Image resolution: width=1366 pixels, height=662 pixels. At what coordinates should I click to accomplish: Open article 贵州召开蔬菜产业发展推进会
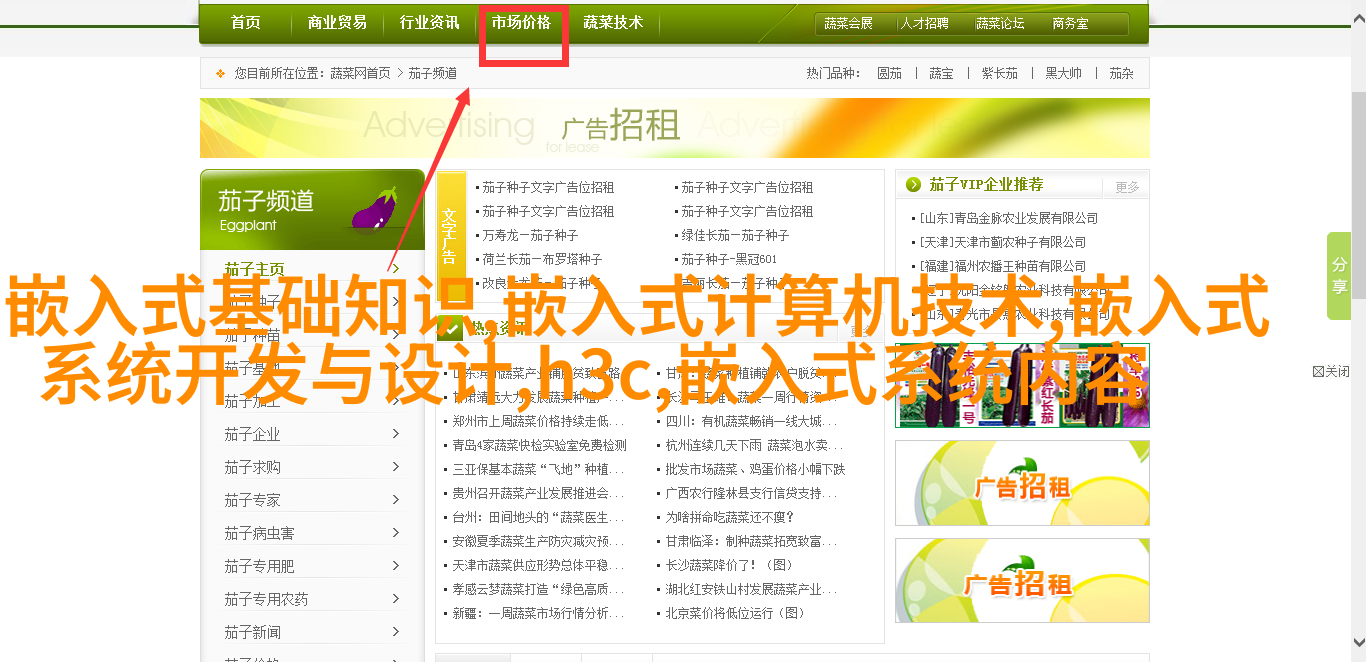click(538, 493)
